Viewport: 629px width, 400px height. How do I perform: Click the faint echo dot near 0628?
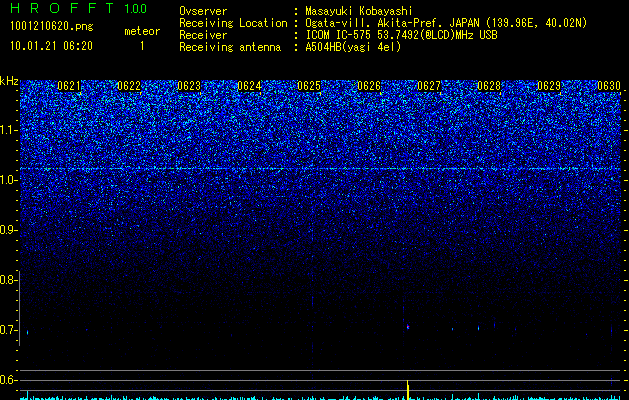click(x=479, y=328)
